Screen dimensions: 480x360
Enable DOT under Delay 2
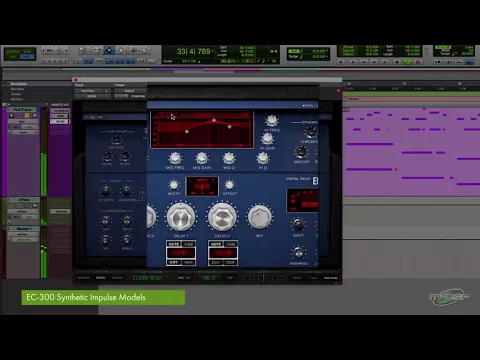[216, 263]
